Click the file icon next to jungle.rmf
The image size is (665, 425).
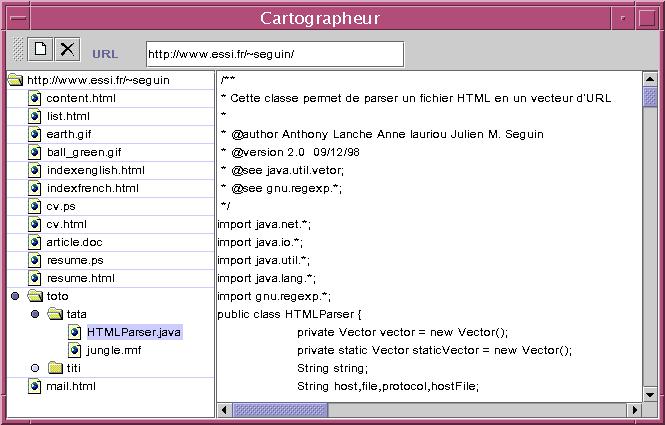[x=75, y=350]
